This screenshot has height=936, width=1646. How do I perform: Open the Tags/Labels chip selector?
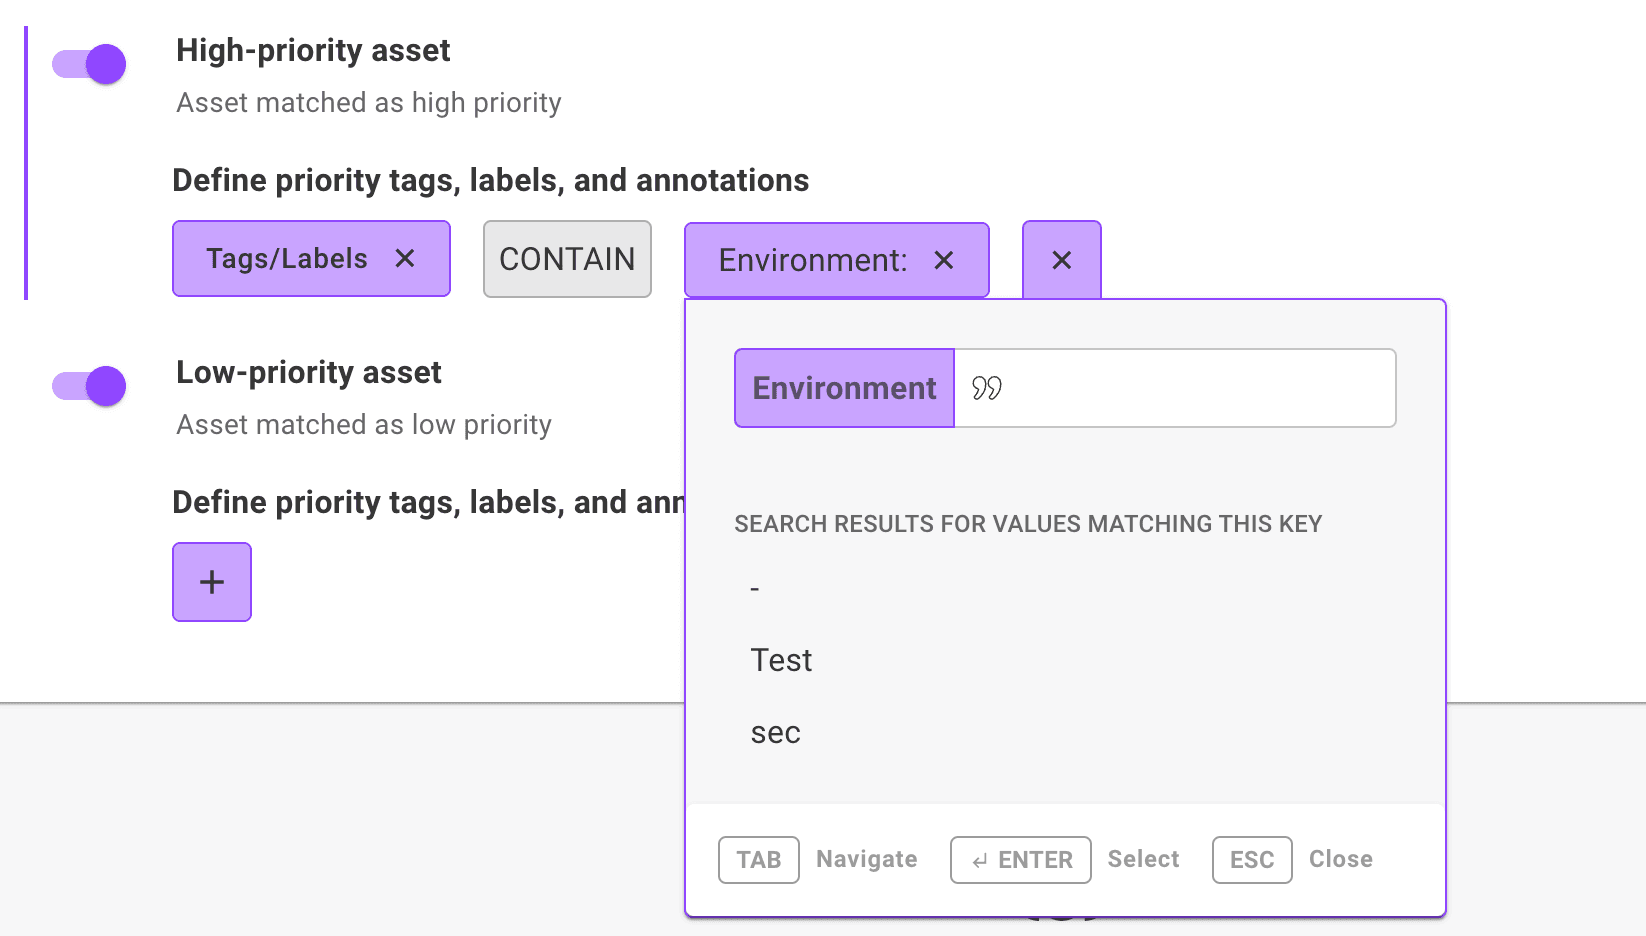(287, 259)
